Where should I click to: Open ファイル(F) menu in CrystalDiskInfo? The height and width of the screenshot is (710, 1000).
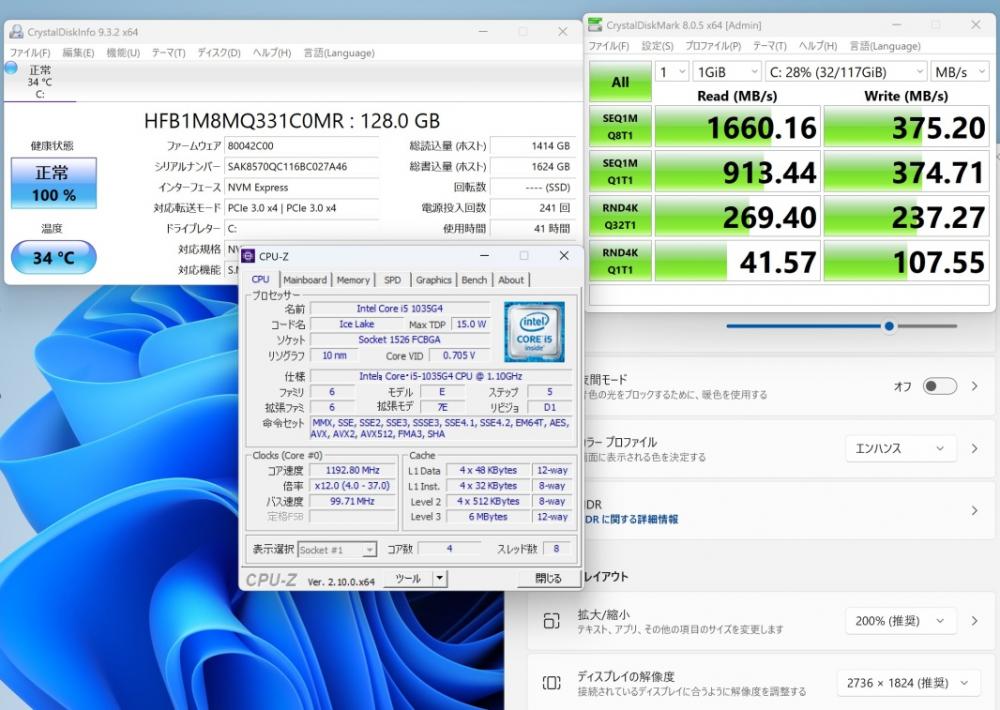coord(29,52)
